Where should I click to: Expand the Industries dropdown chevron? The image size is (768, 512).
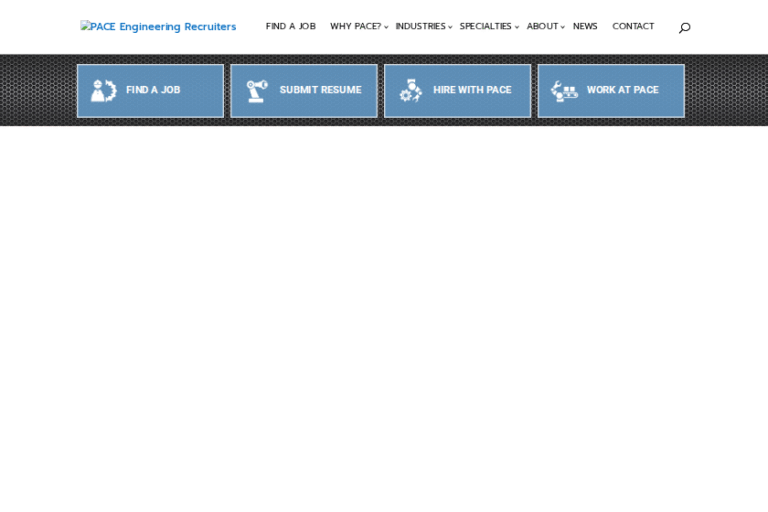[450, 28]
